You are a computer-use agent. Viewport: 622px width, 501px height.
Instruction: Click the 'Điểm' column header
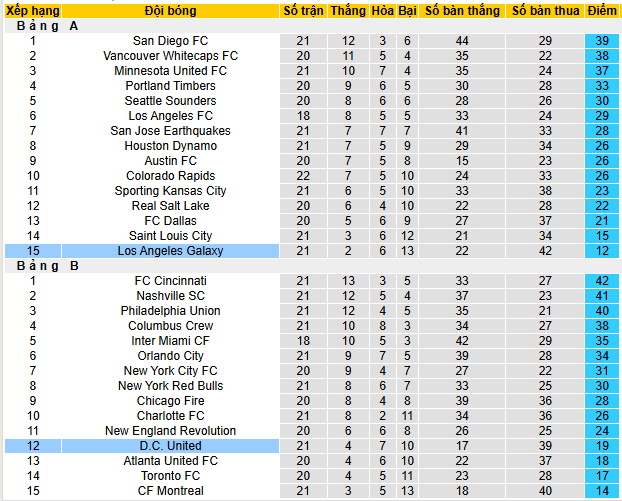pyautogui.click(x=602, y=11)
